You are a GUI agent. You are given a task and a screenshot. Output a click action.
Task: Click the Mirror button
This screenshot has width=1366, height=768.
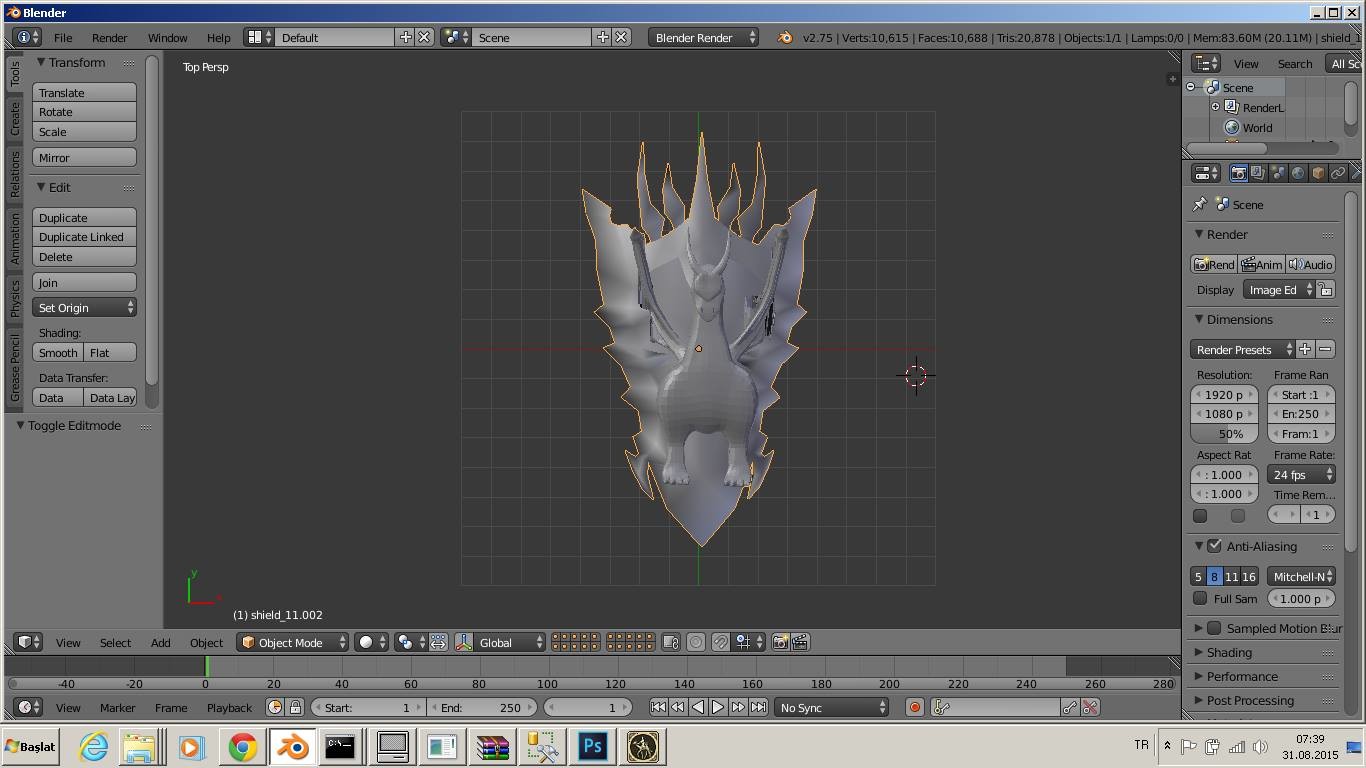click(x=85, y=157)
